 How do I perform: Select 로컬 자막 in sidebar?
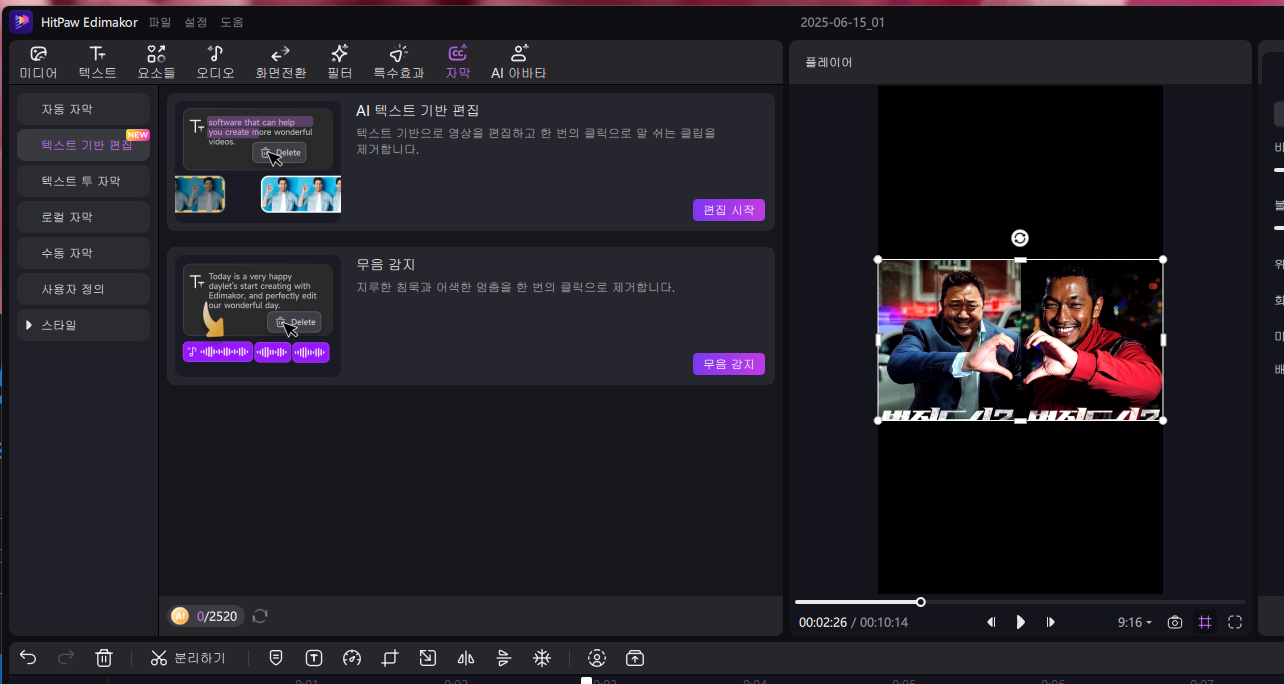(83, 217)
